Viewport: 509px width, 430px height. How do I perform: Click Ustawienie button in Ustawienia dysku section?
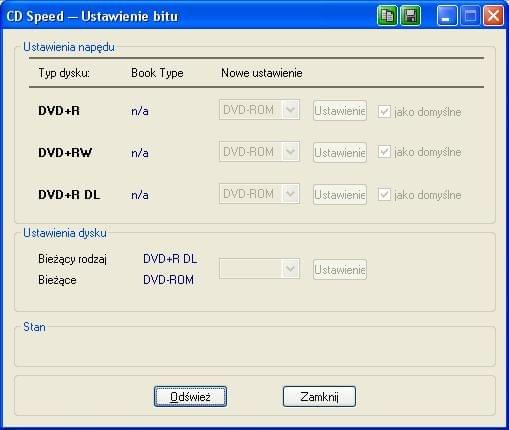[340, 270]
